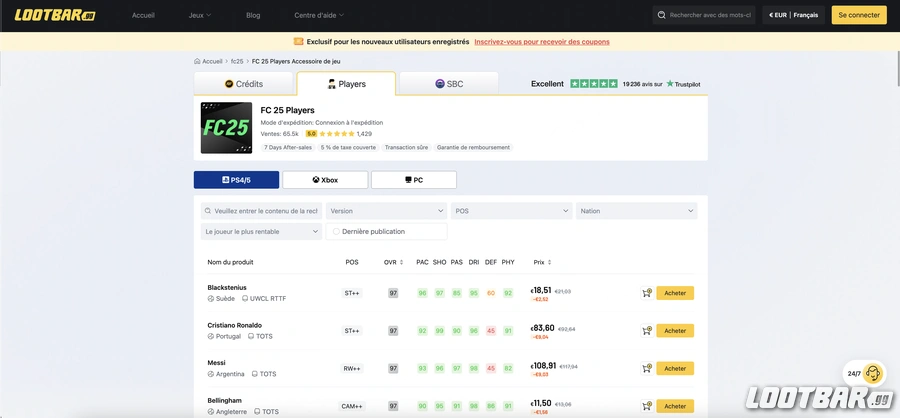Screen dimensions: 900x418
Task: Sort by OVR column arrows
Action: pyautogui.click(x=402, y=262)
